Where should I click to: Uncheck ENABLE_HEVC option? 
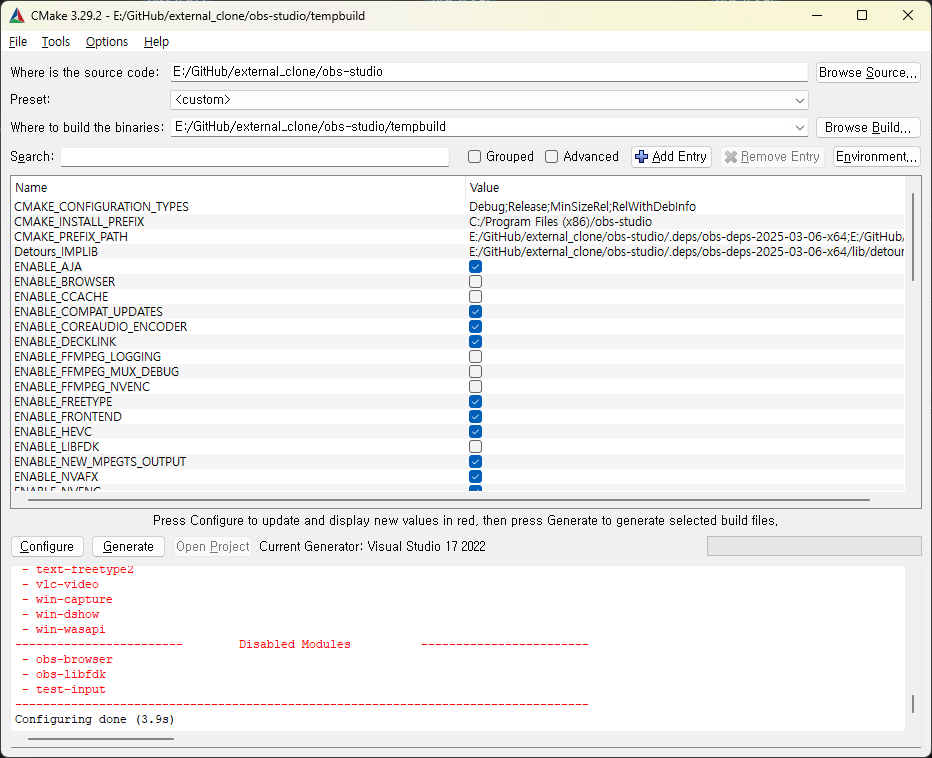(476, 432)
